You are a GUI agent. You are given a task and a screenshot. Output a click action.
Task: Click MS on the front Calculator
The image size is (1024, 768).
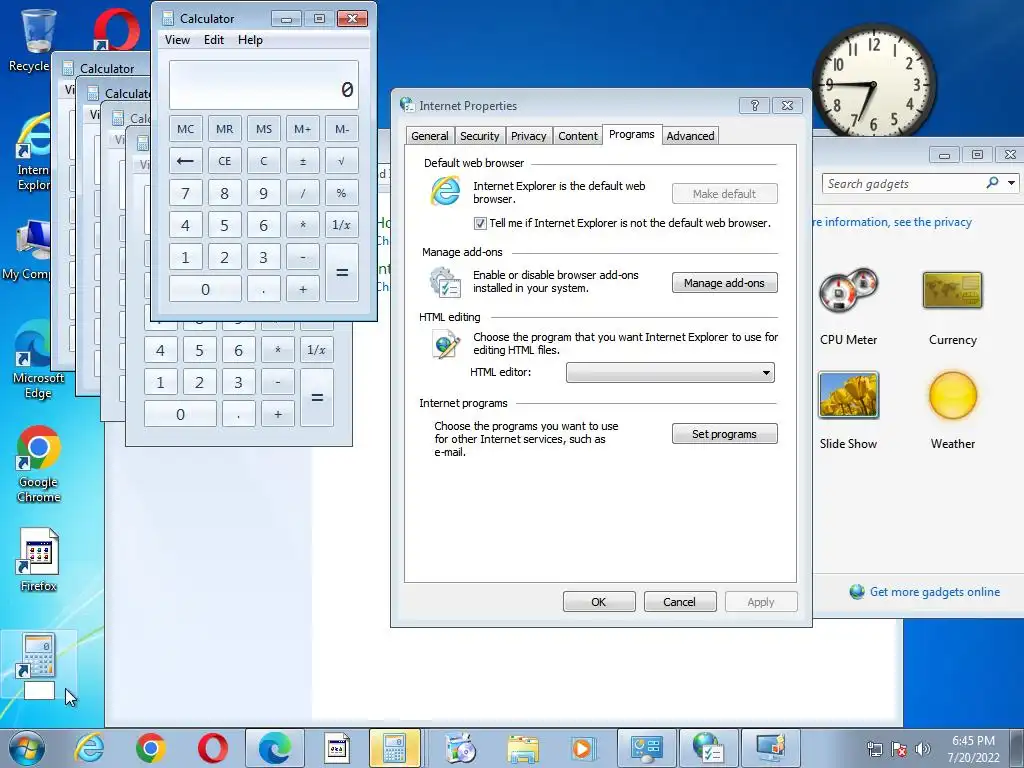tap(263, 129)
